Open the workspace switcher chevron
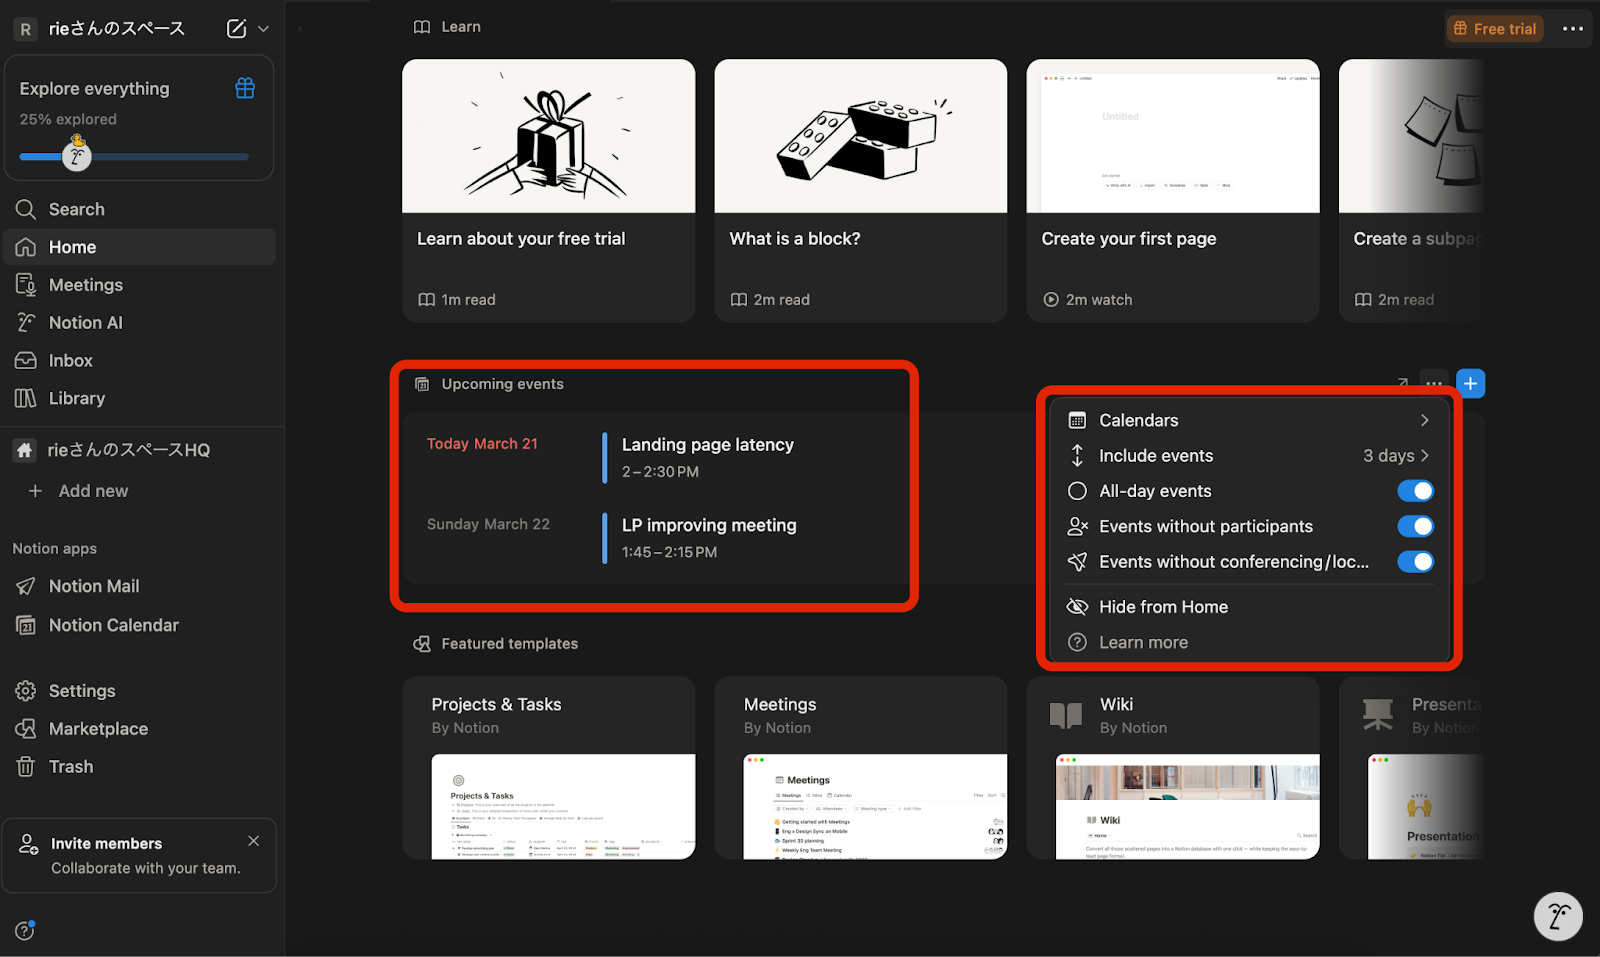This screenshot has height=957, width=1600. click(262, 28)
